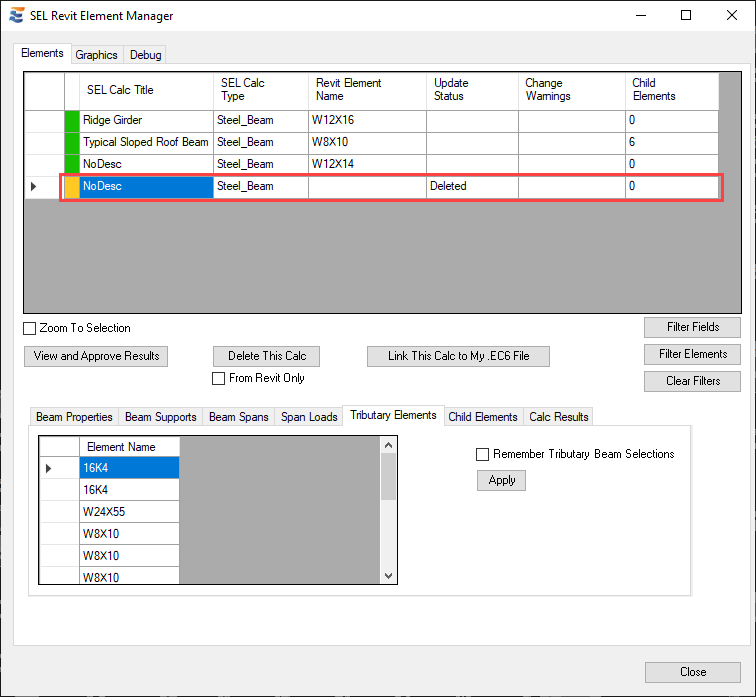This screenshot has width=756, height=697.
Task: Select the W24X55 tributary element
Action: click(x=129, y=512)
